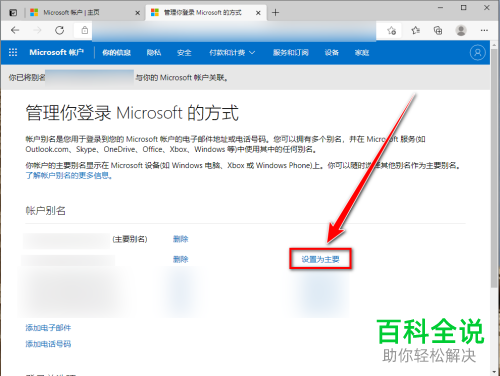Minimize the browser window
Image resolution: width=500 pixels, height=376 pixels.
point(440,8)
